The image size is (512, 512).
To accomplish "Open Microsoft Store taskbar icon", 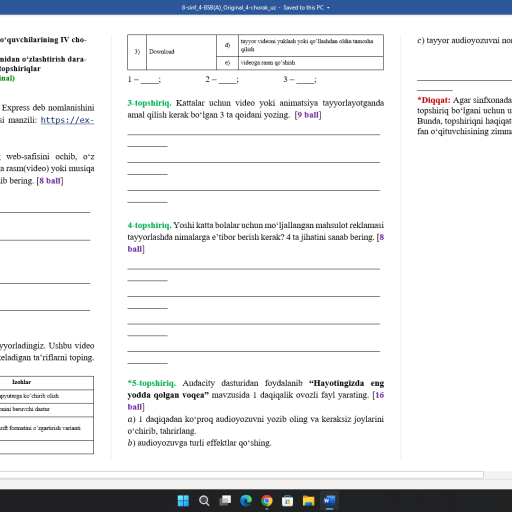I will coord(287,500).
